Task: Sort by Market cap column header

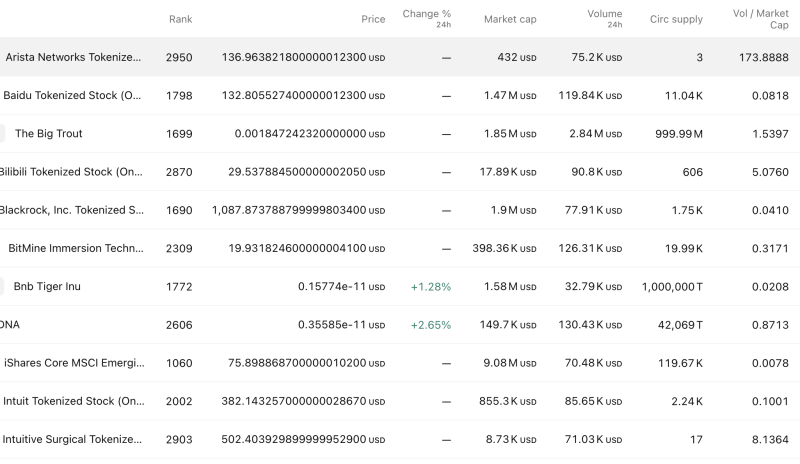Action: point(510,19)
